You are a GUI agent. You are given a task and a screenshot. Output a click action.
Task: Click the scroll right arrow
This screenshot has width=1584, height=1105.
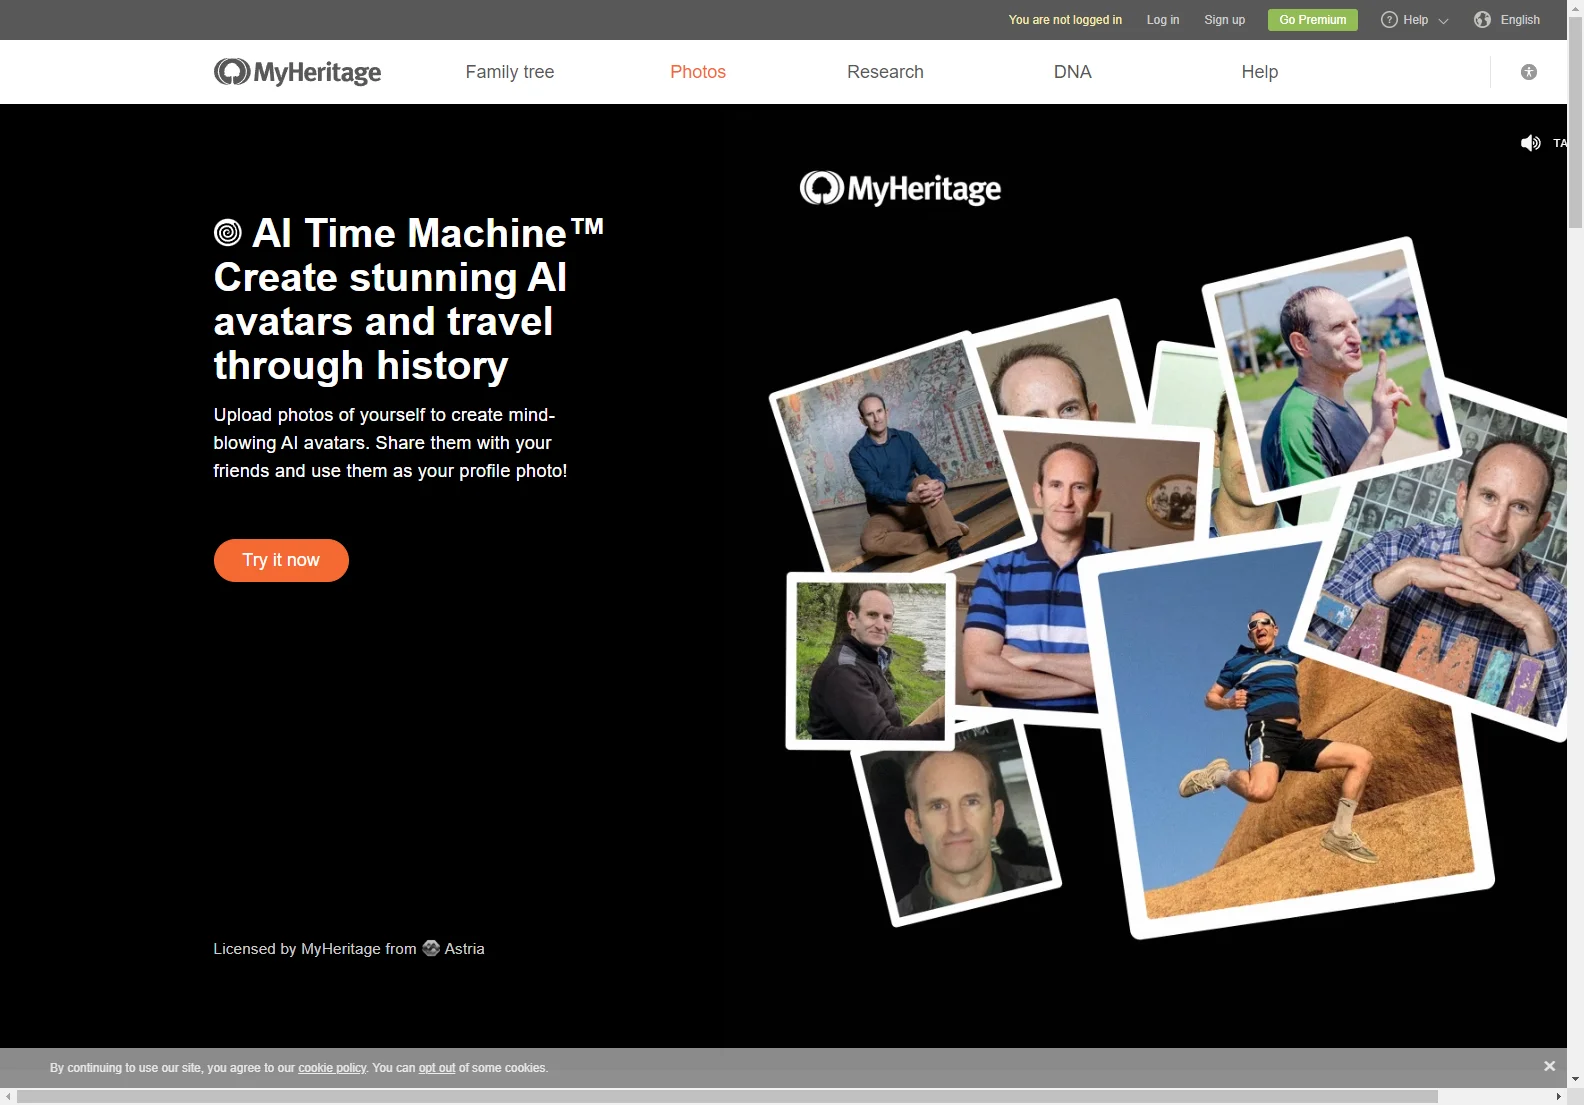coord(1558,1097)
